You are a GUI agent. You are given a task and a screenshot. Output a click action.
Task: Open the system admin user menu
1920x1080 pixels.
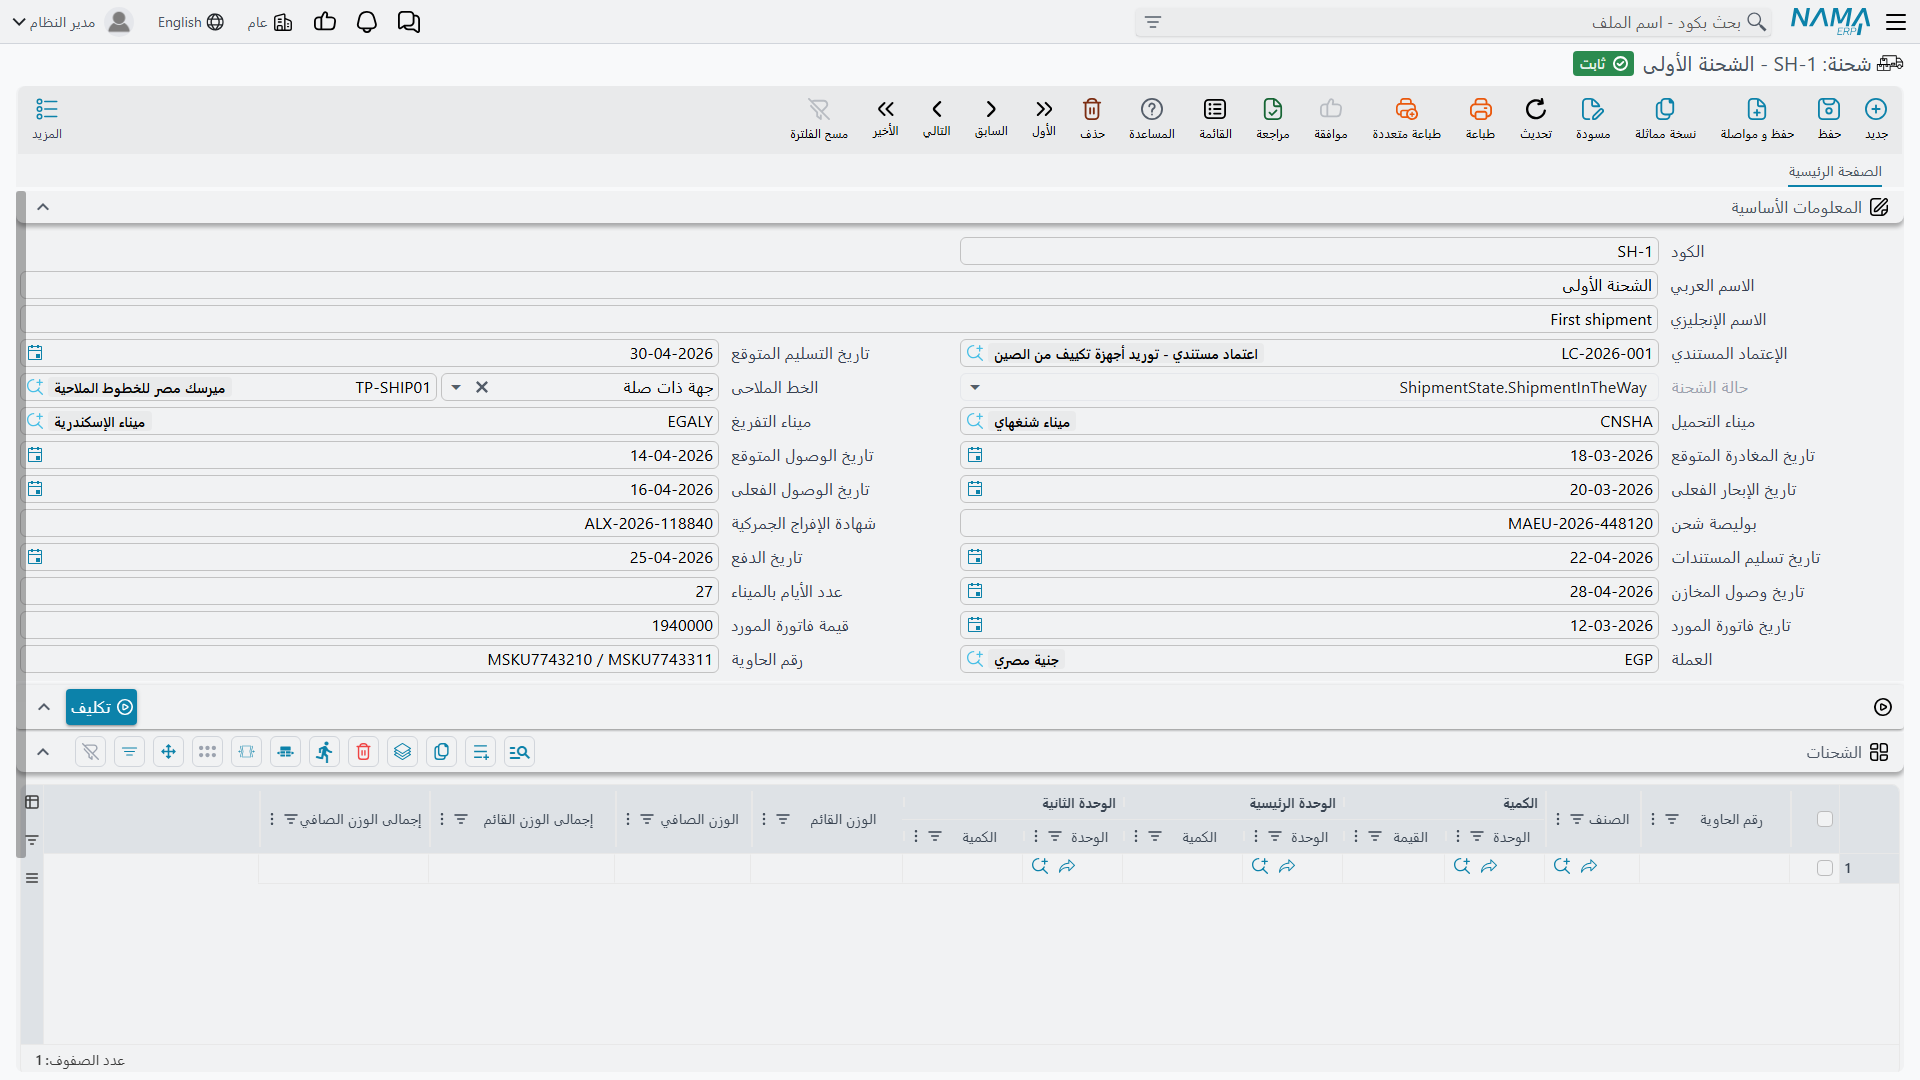pyautogui.click(x=71, y=22)
